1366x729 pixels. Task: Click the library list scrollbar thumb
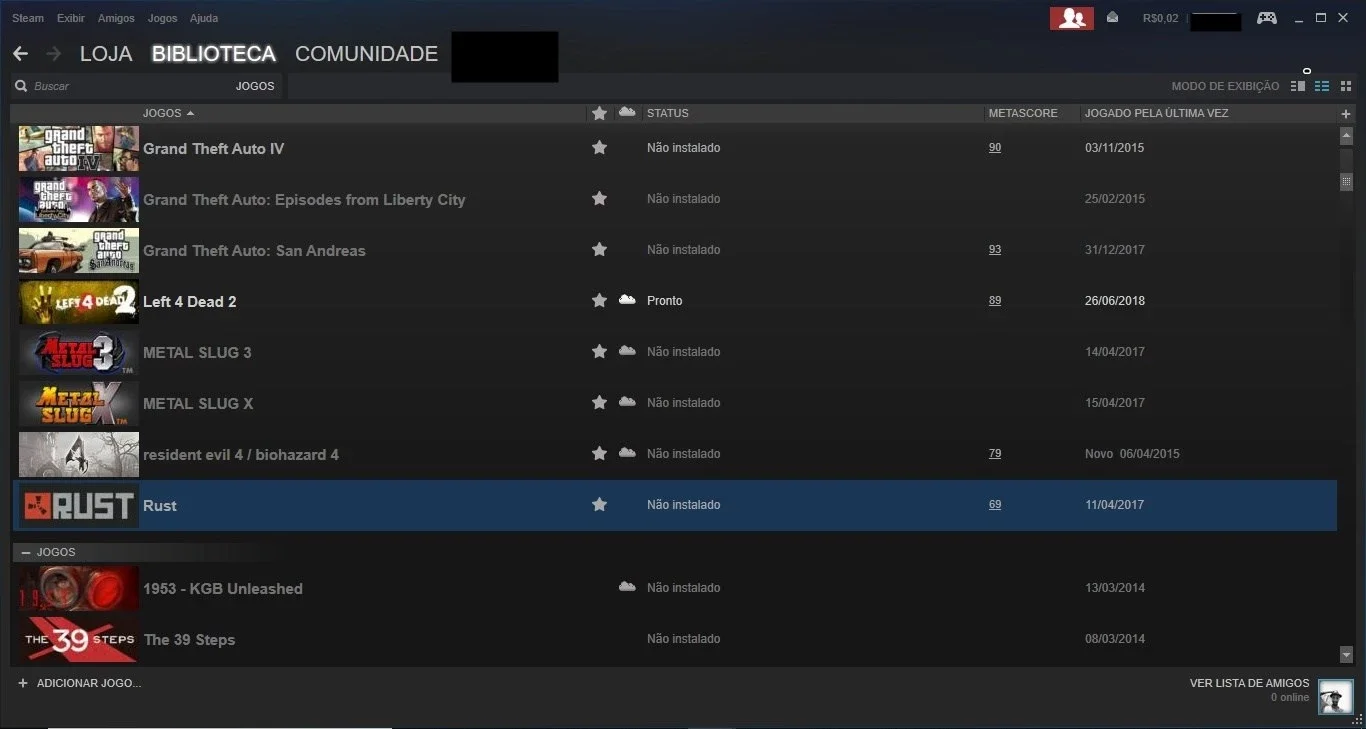click(x=1346, y=182)
